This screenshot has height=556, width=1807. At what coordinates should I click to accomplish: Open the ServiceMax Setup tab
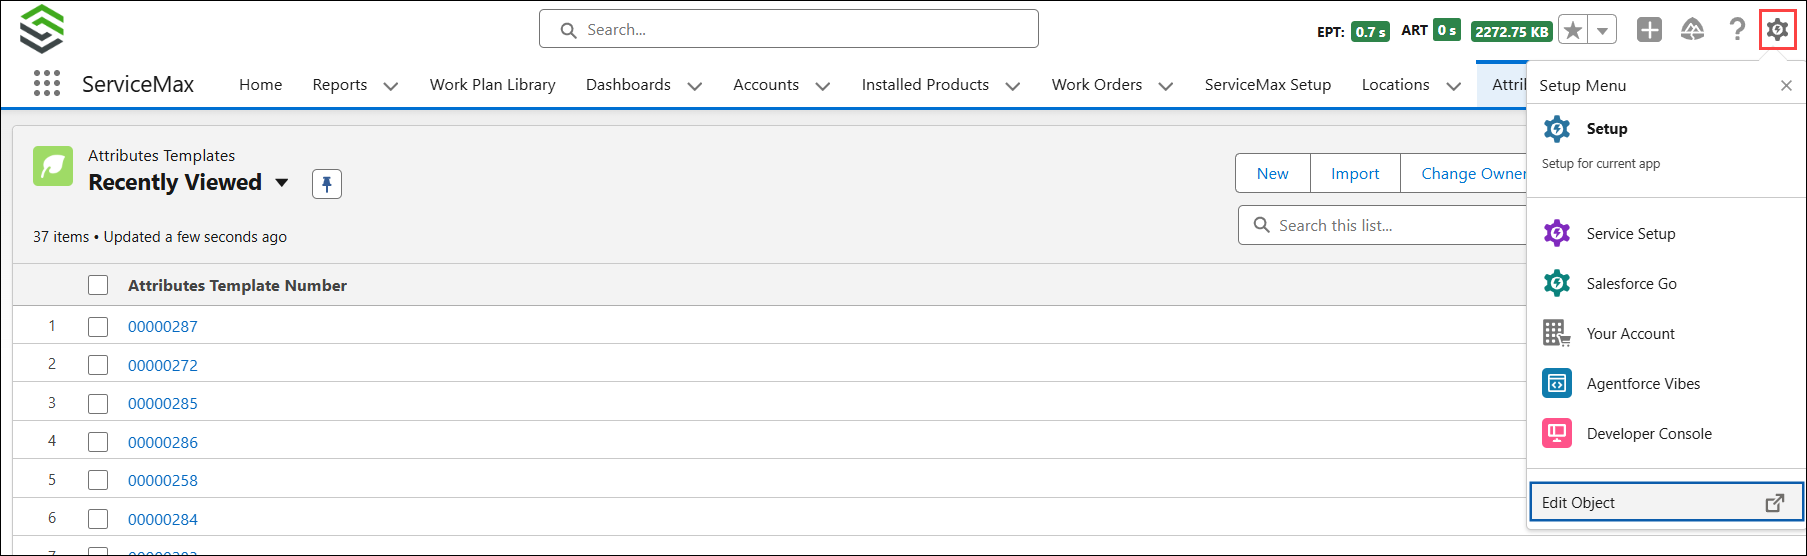(x=1268, y=85)
